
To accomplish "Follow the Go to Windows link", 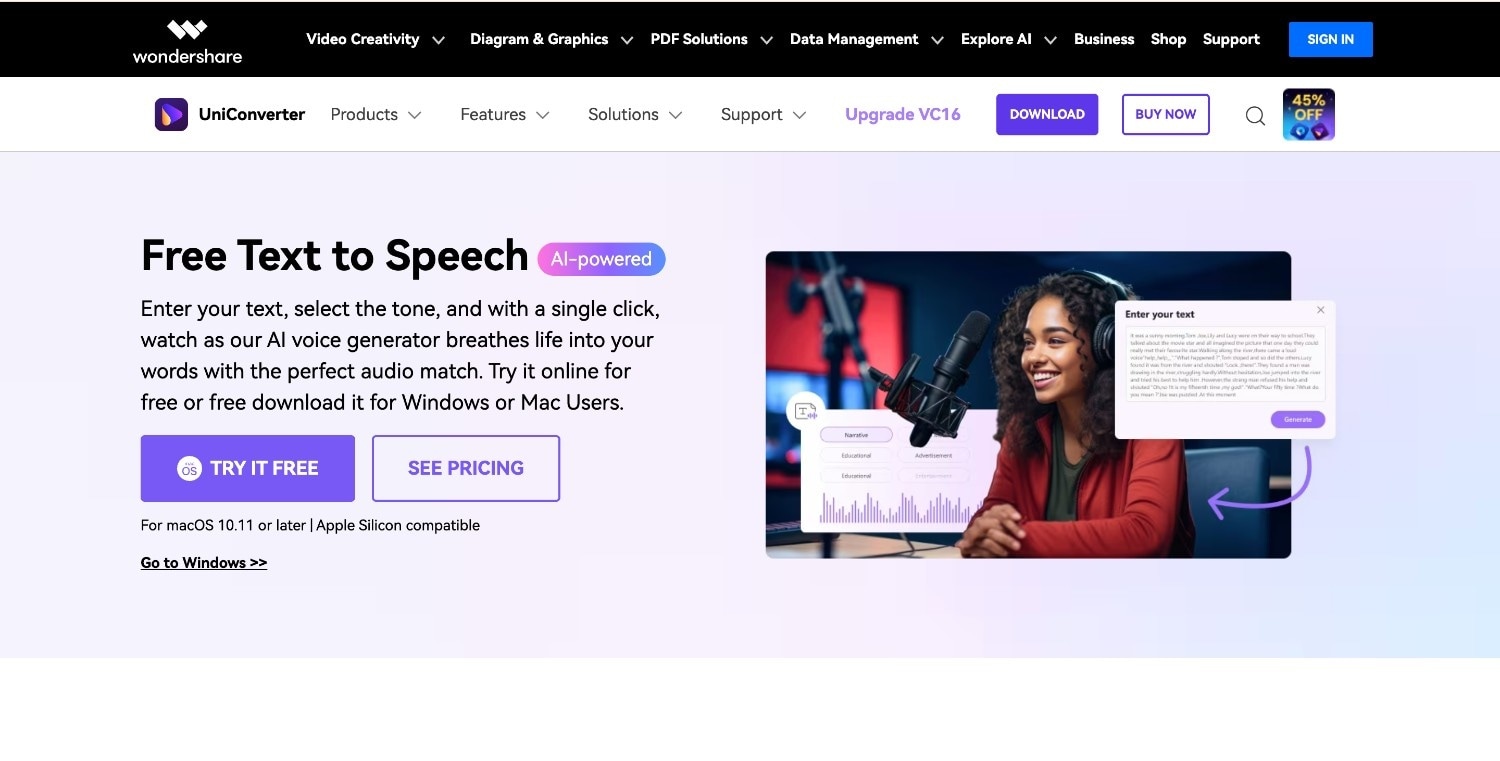I will coord(204,563).
